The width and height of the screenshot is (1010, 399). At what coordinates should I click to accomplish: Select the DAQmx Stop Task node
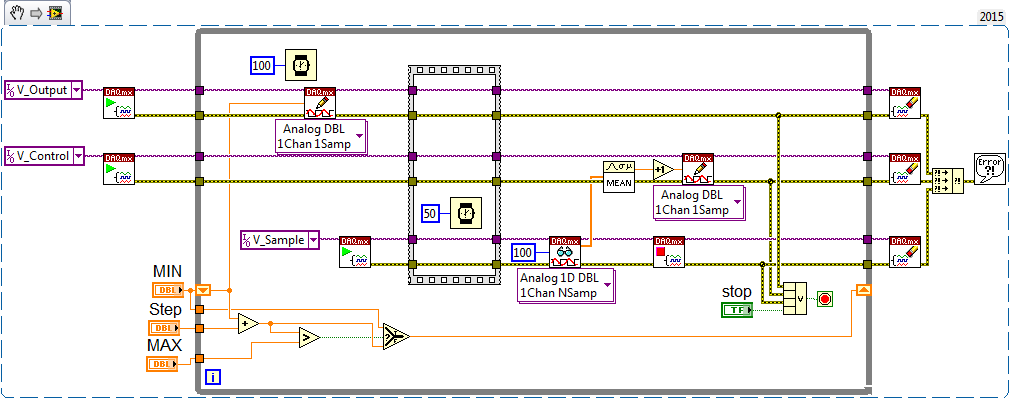pos(669,252)
